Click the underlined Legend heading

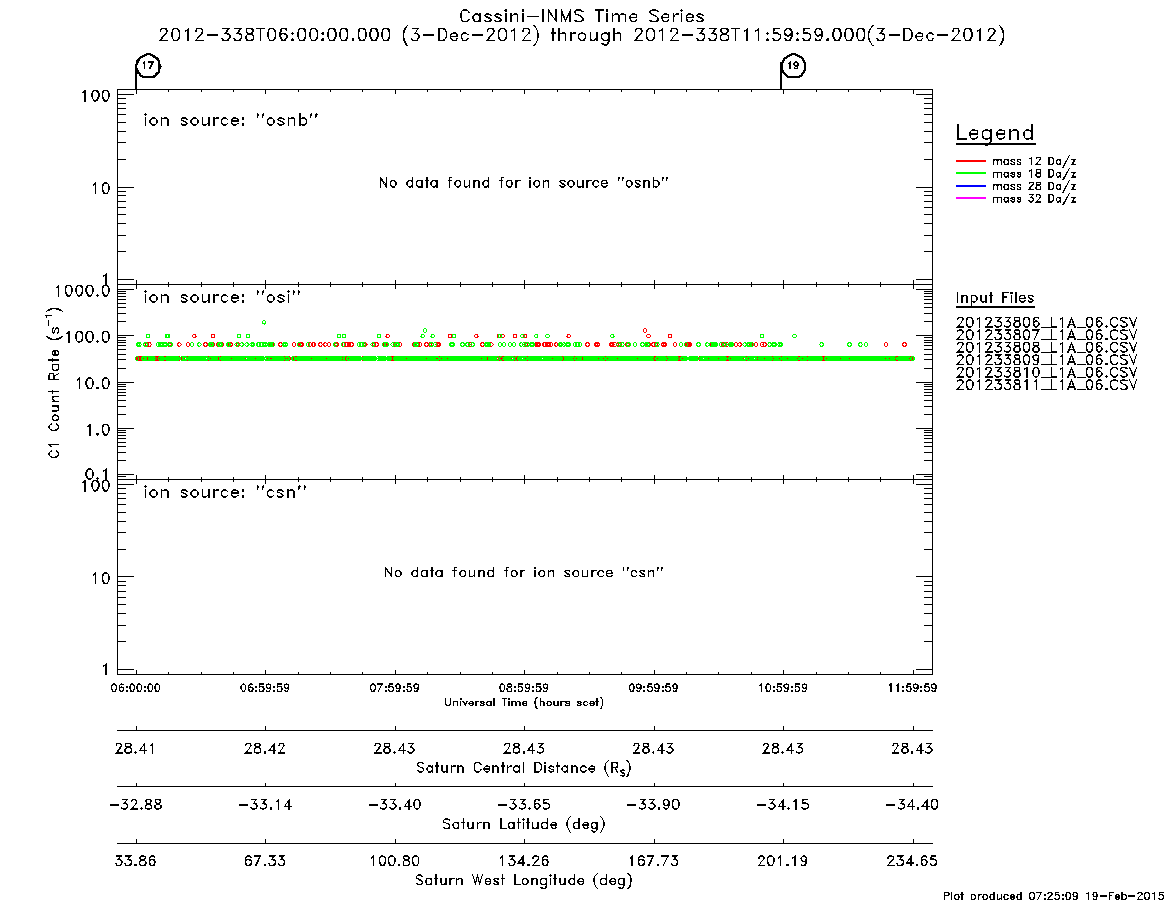coord(995,133)
